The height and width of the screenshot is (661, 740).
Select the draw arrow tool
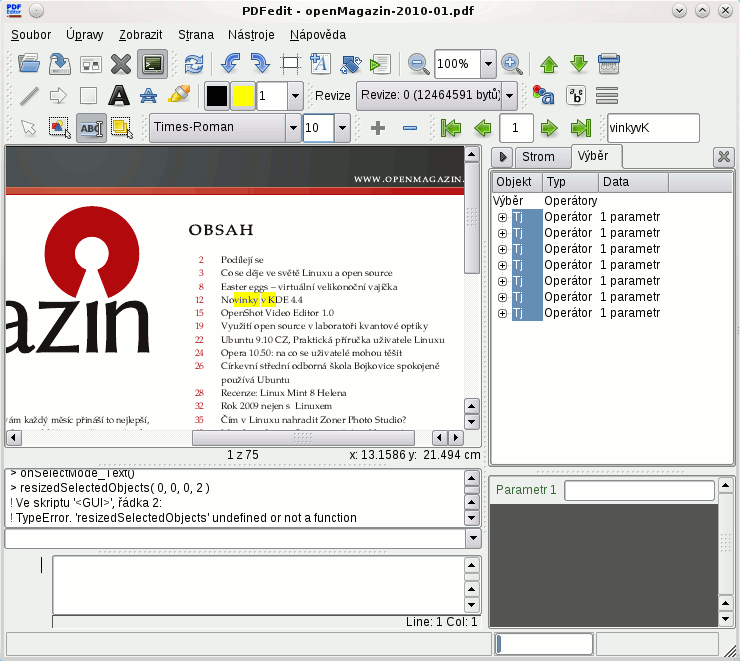coord(59,96)
